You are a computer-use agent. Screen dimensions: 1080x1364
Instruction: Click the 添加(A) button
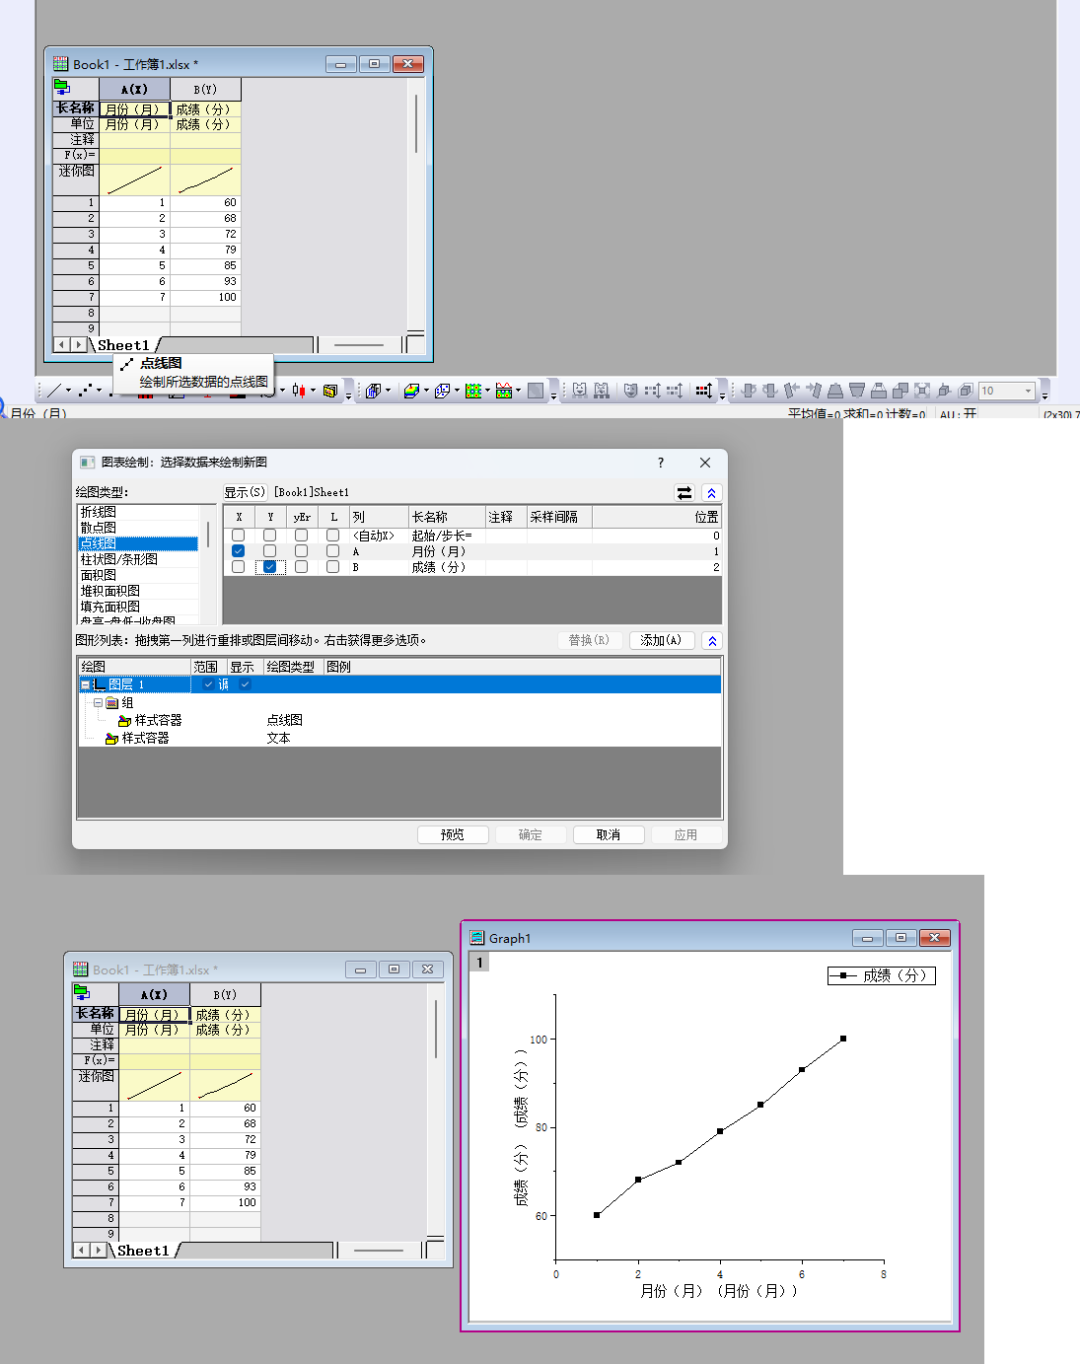661,640
